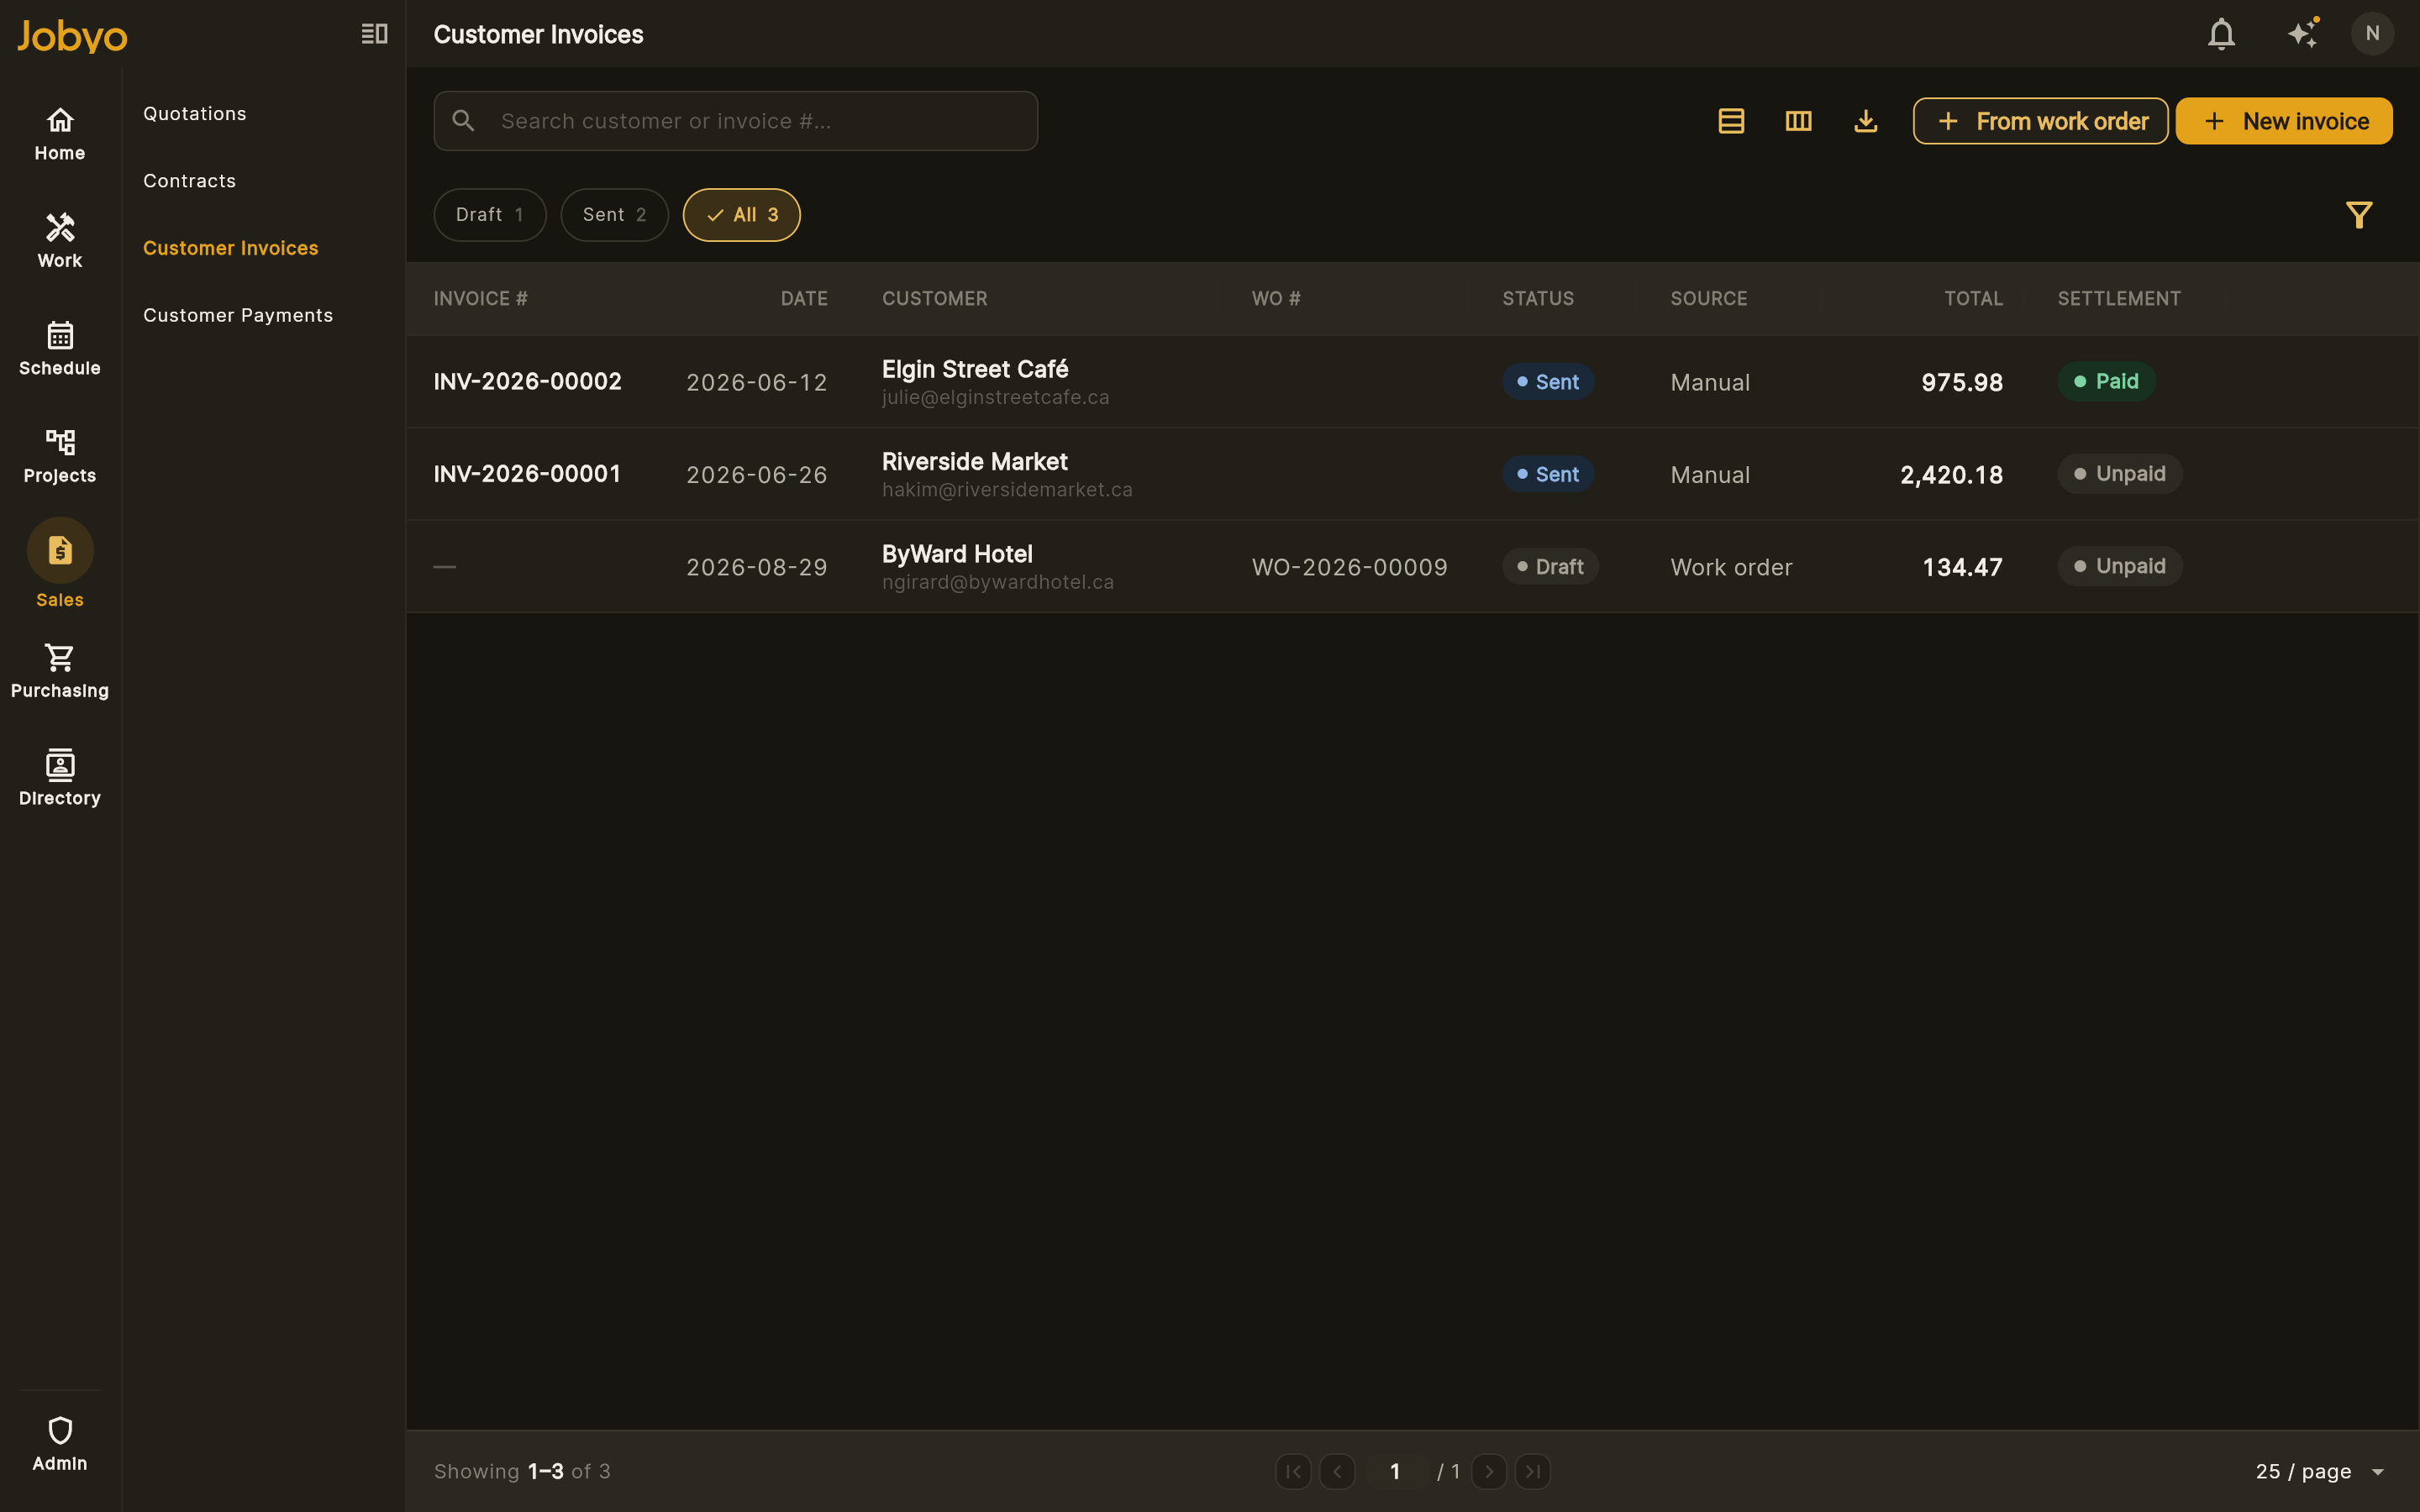2420x1512 pixels.
Task: Sort by SOURCE column header
Action: tap(1709, 299)
